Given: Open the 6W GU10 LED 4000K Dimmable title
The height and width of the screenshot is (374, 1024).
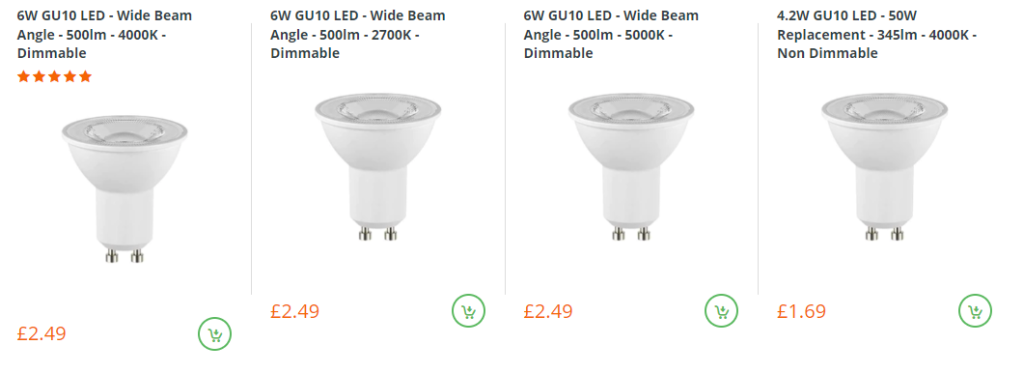Looking at the screenshot, I should point(104,35).
